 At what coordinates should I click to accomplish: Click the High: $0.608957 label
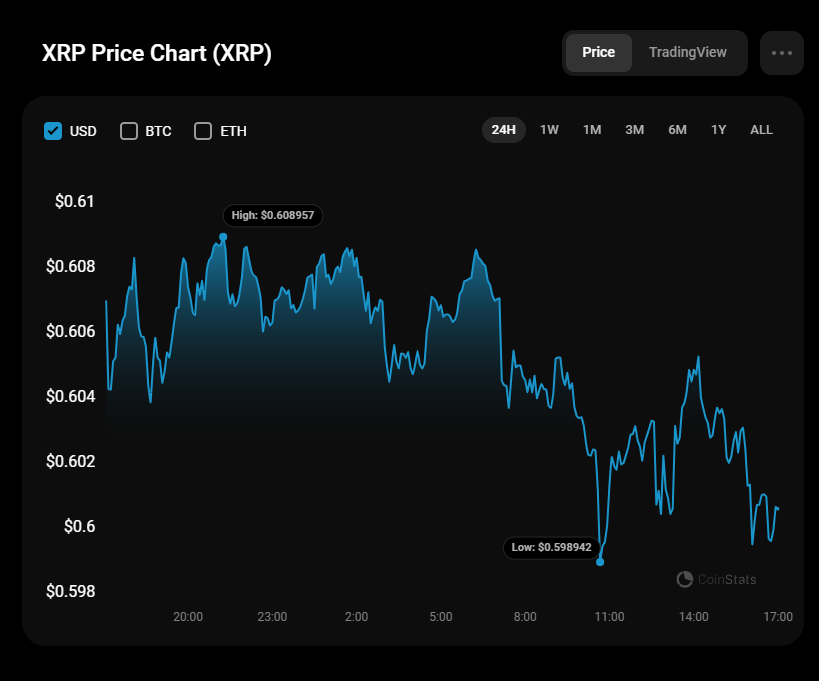coord(273,215)
